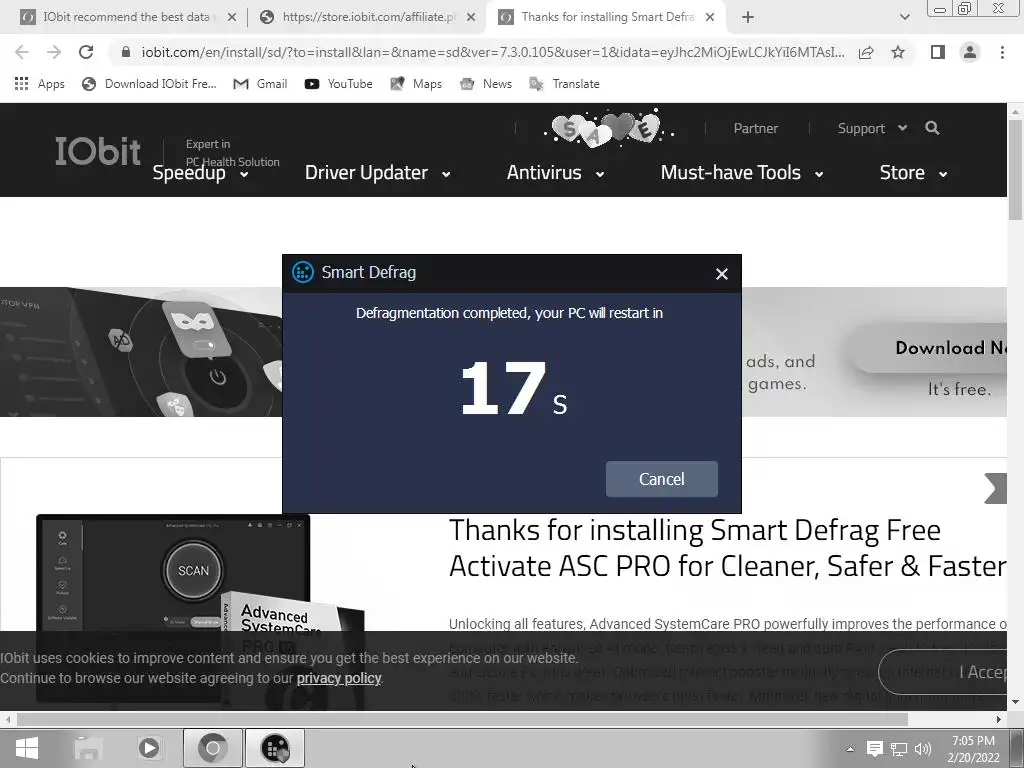1024x768 pixels.
Task: Click the vertical scrollbar down arrow
Action: point(1016,703)
